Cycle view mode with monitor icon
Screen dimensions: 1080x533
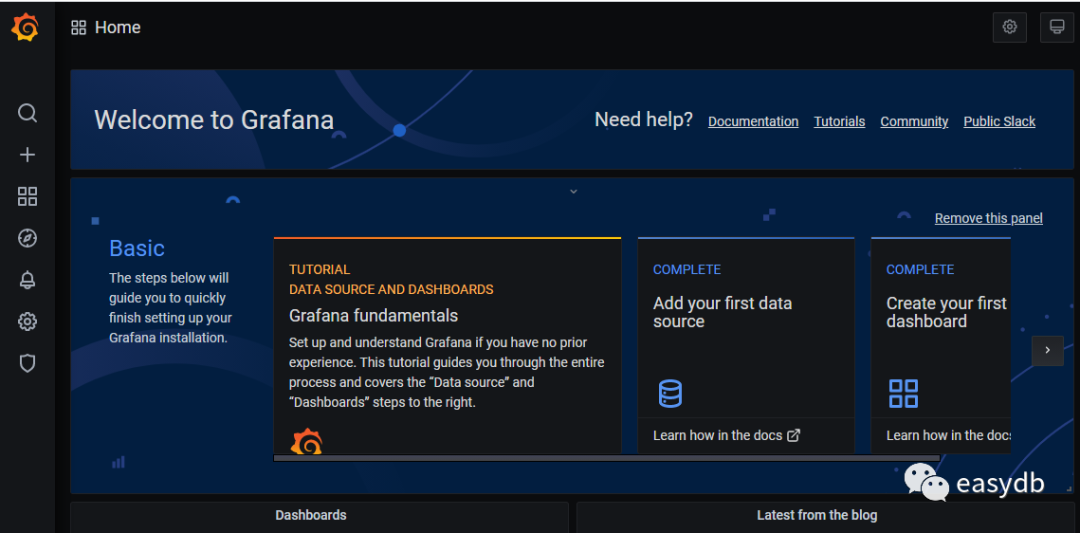(1056, 27)
